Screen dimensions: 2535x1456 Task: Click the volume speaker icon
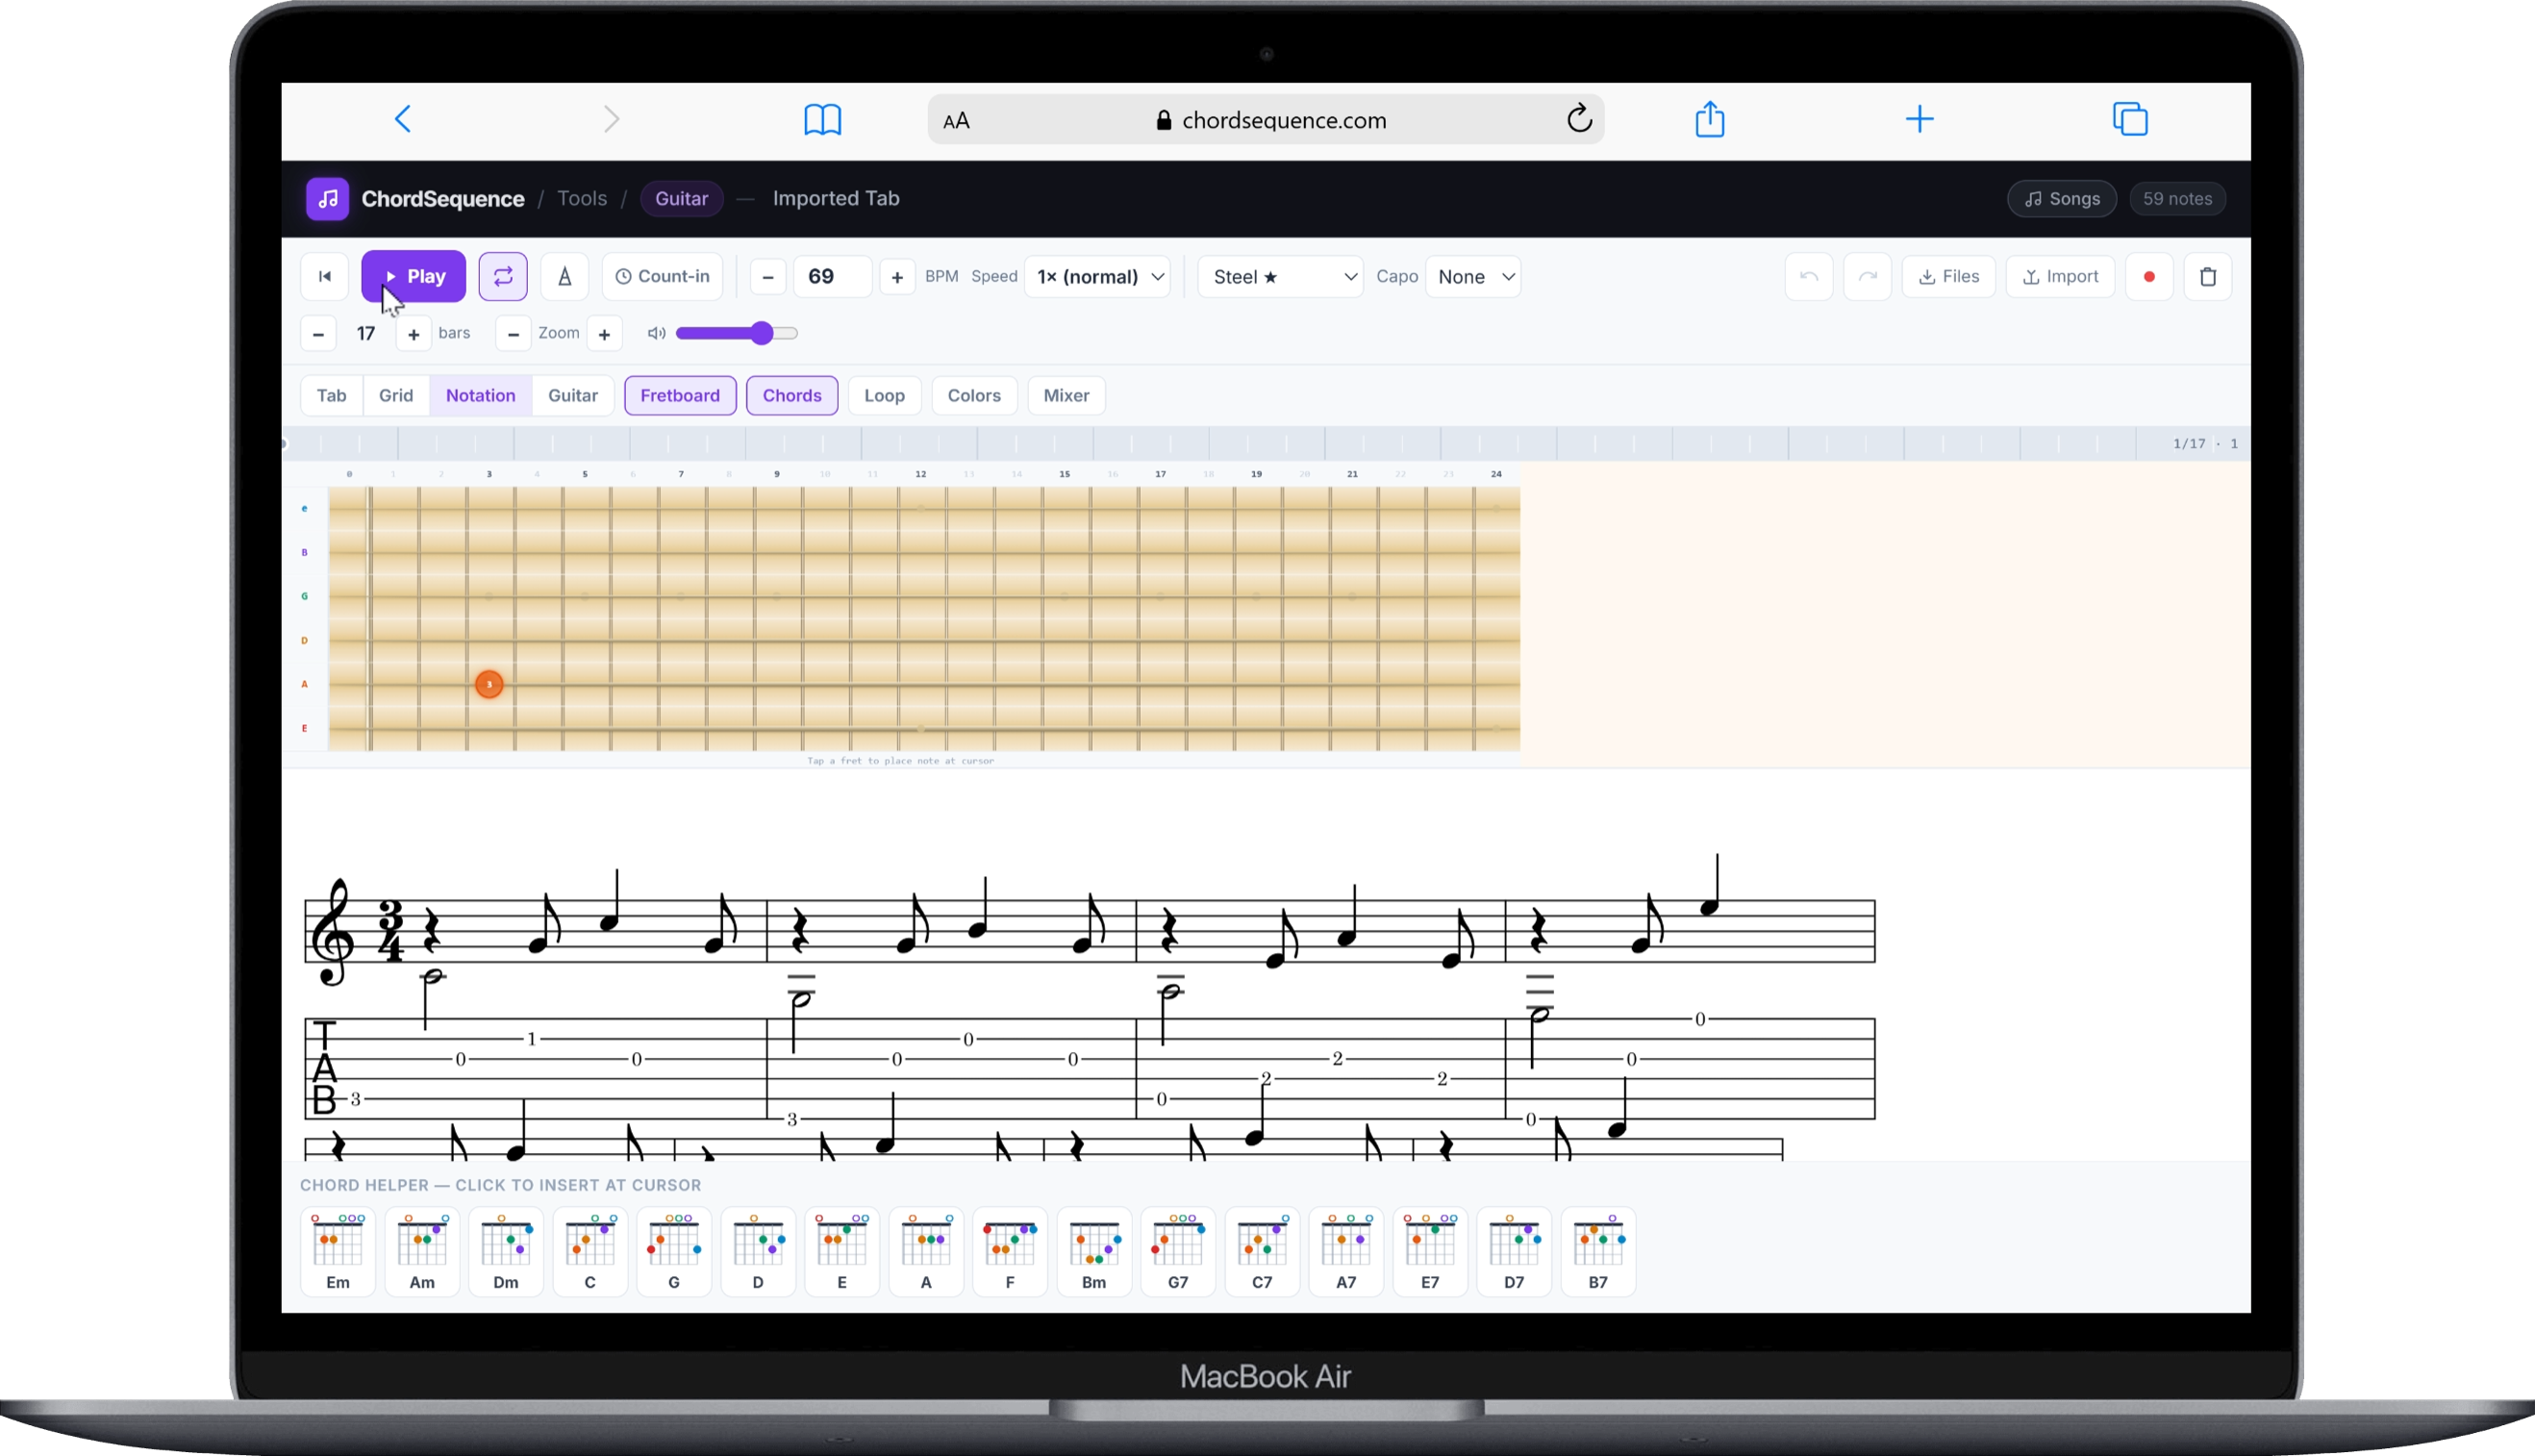click(x=656, y=333)
